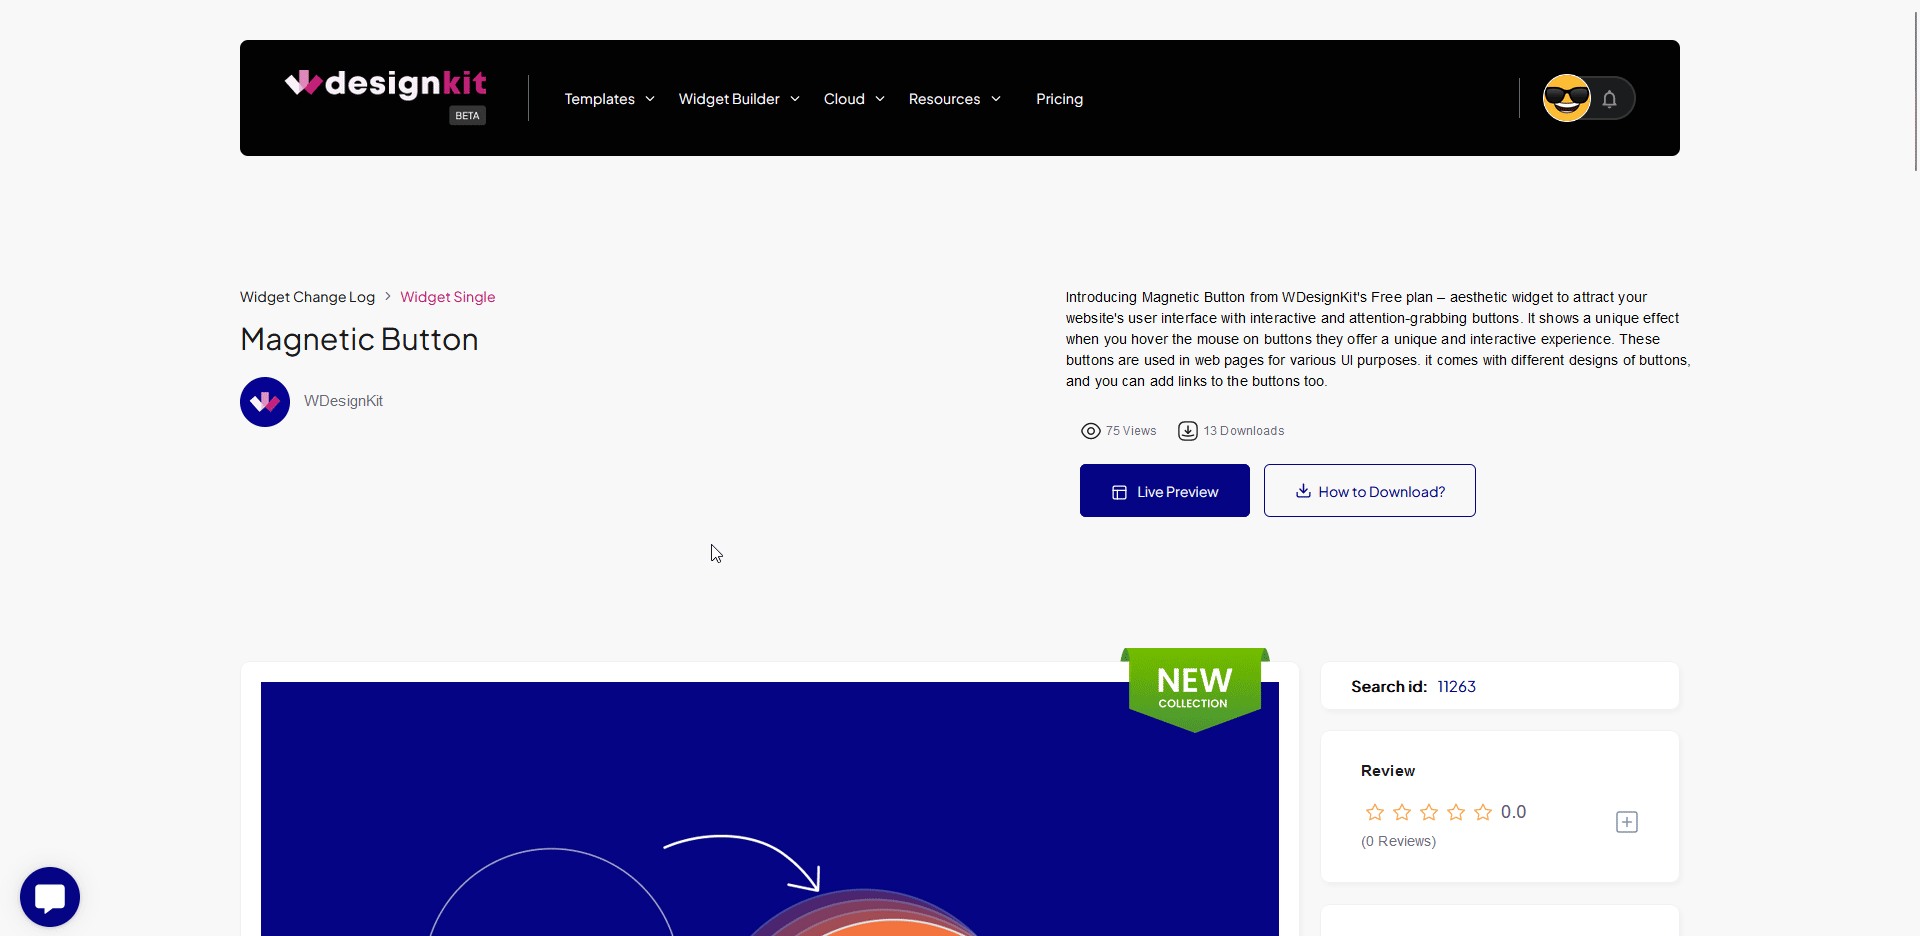The image size is (1920, 936).
Task: Click the WDesignKit author avatar
Action: point(265,402)
